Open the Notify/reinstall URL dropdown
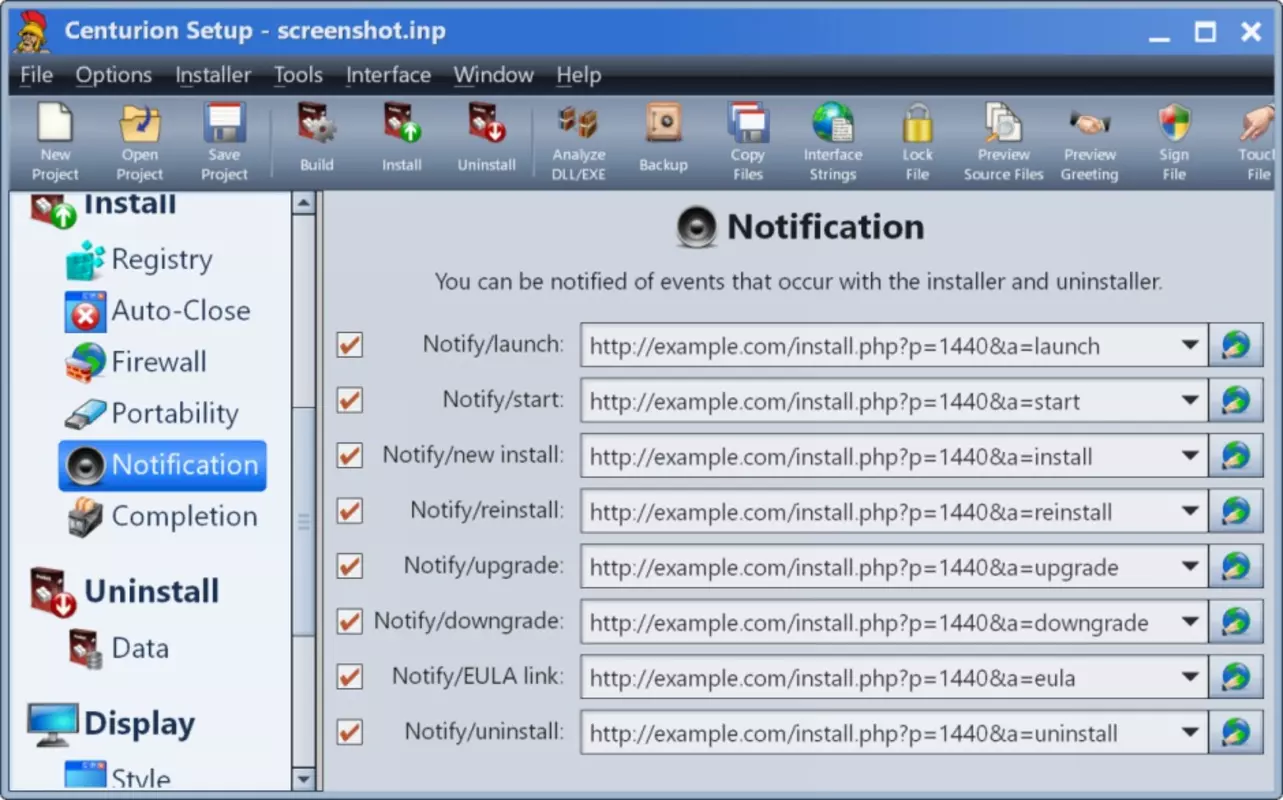1283x800 pixels. (x=1190, y=512)
